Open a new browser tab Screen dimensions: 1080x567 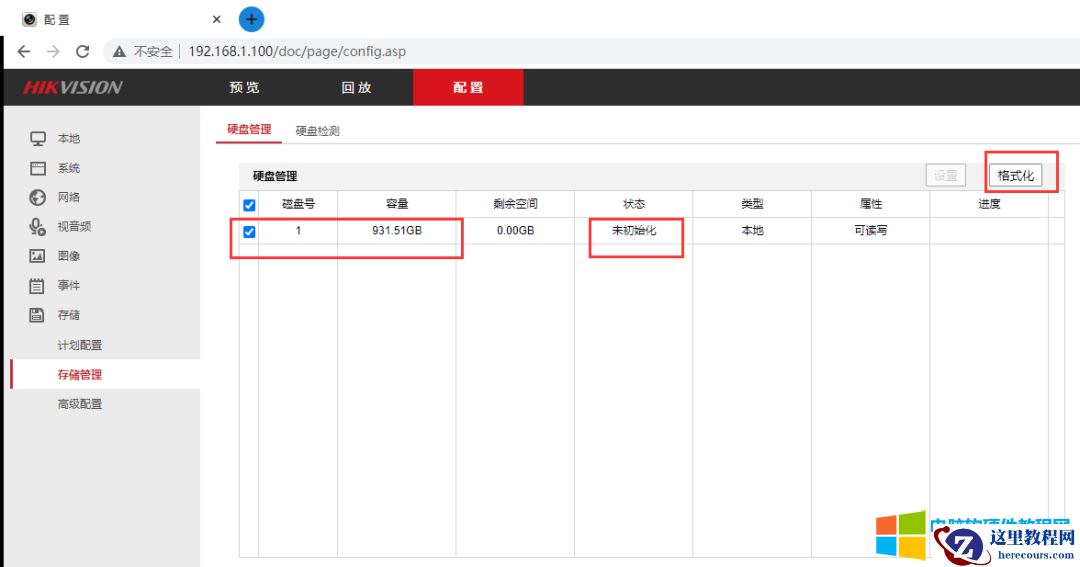[251, 19]
